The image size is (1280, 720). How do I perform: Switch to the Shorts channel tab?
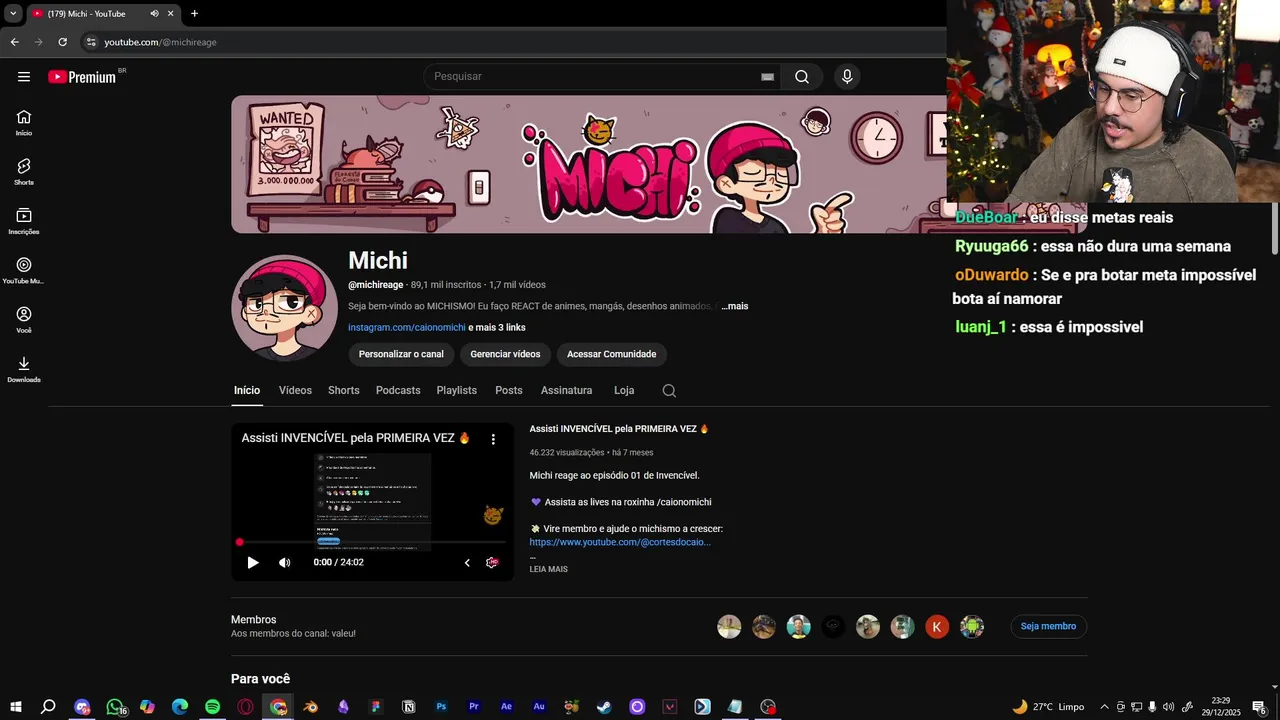click(343, 391)
